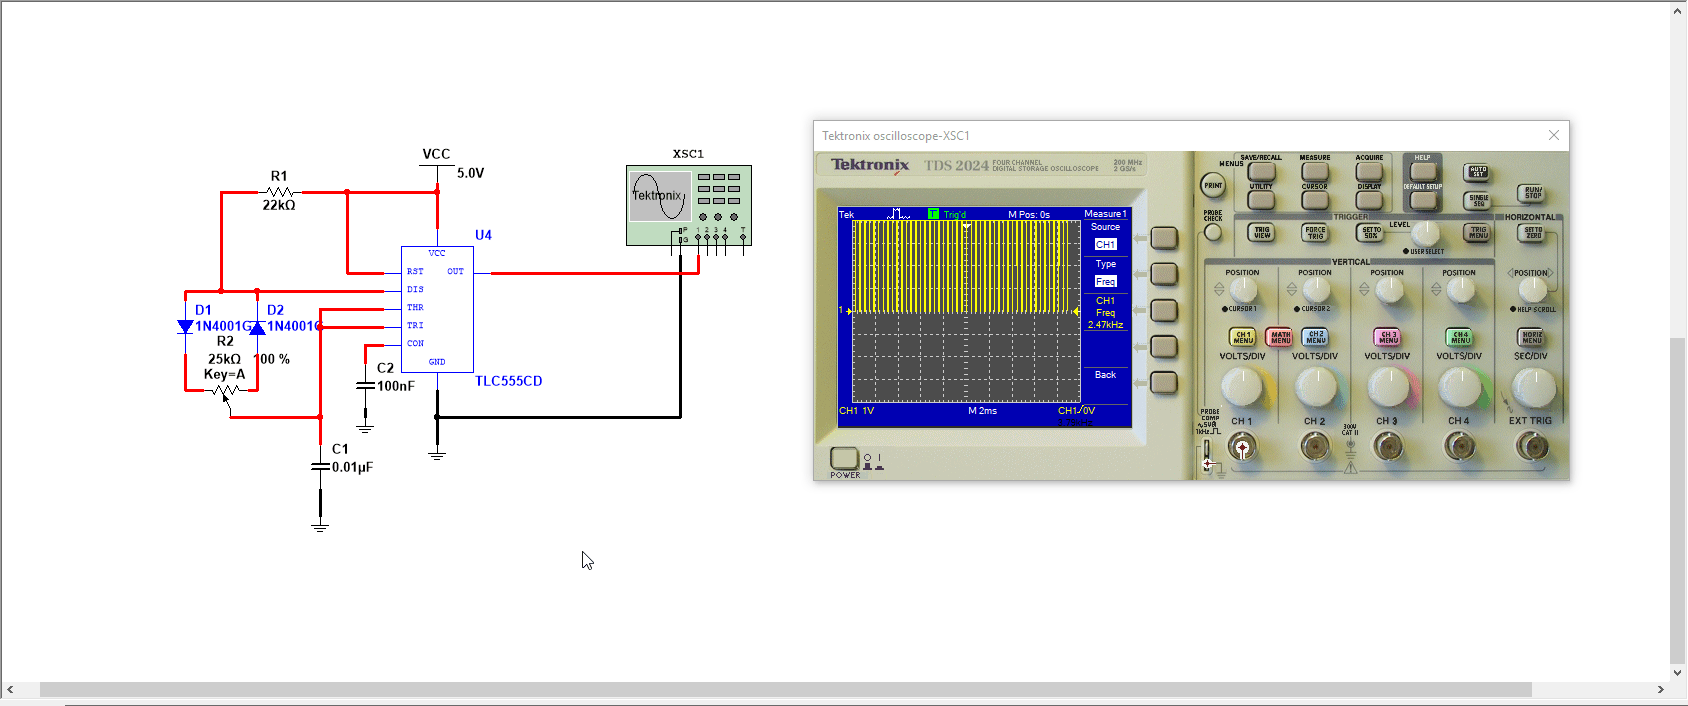Click the CH 3 BNC input connector

pos(1388,447)
